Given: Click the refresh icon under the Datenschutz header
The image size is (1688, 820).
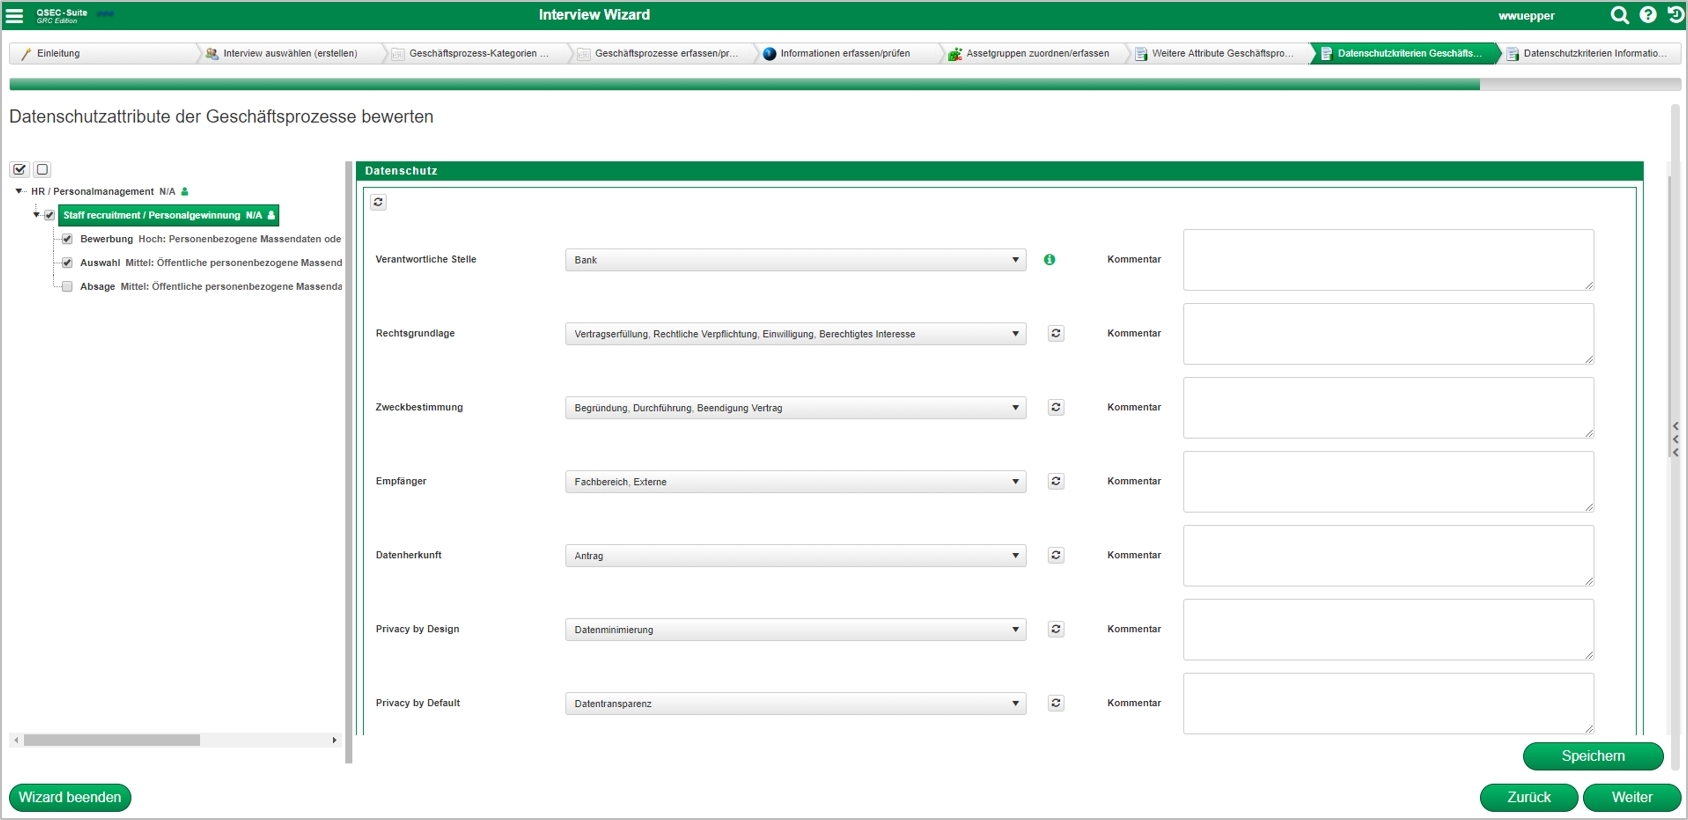Looking at the screenshot, I should 378,202.
